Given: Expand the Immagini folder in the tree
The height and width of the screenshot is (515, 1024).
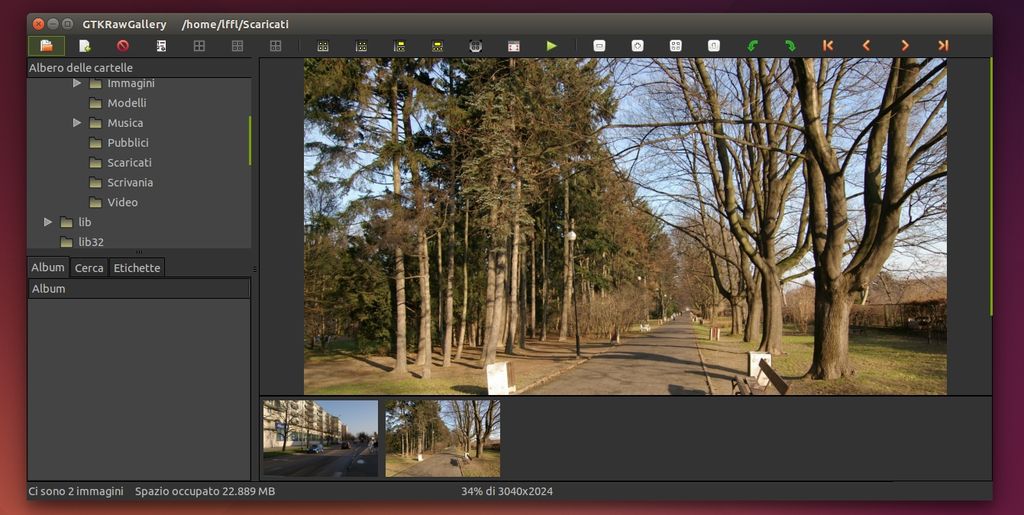Looking at the screenshot, I should (x=77, y=84).
